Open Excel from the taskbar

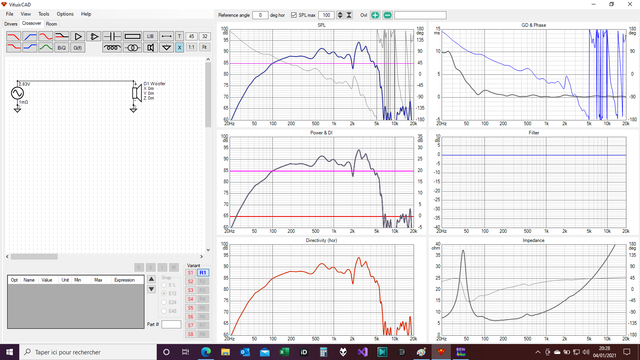click(284, 352)
